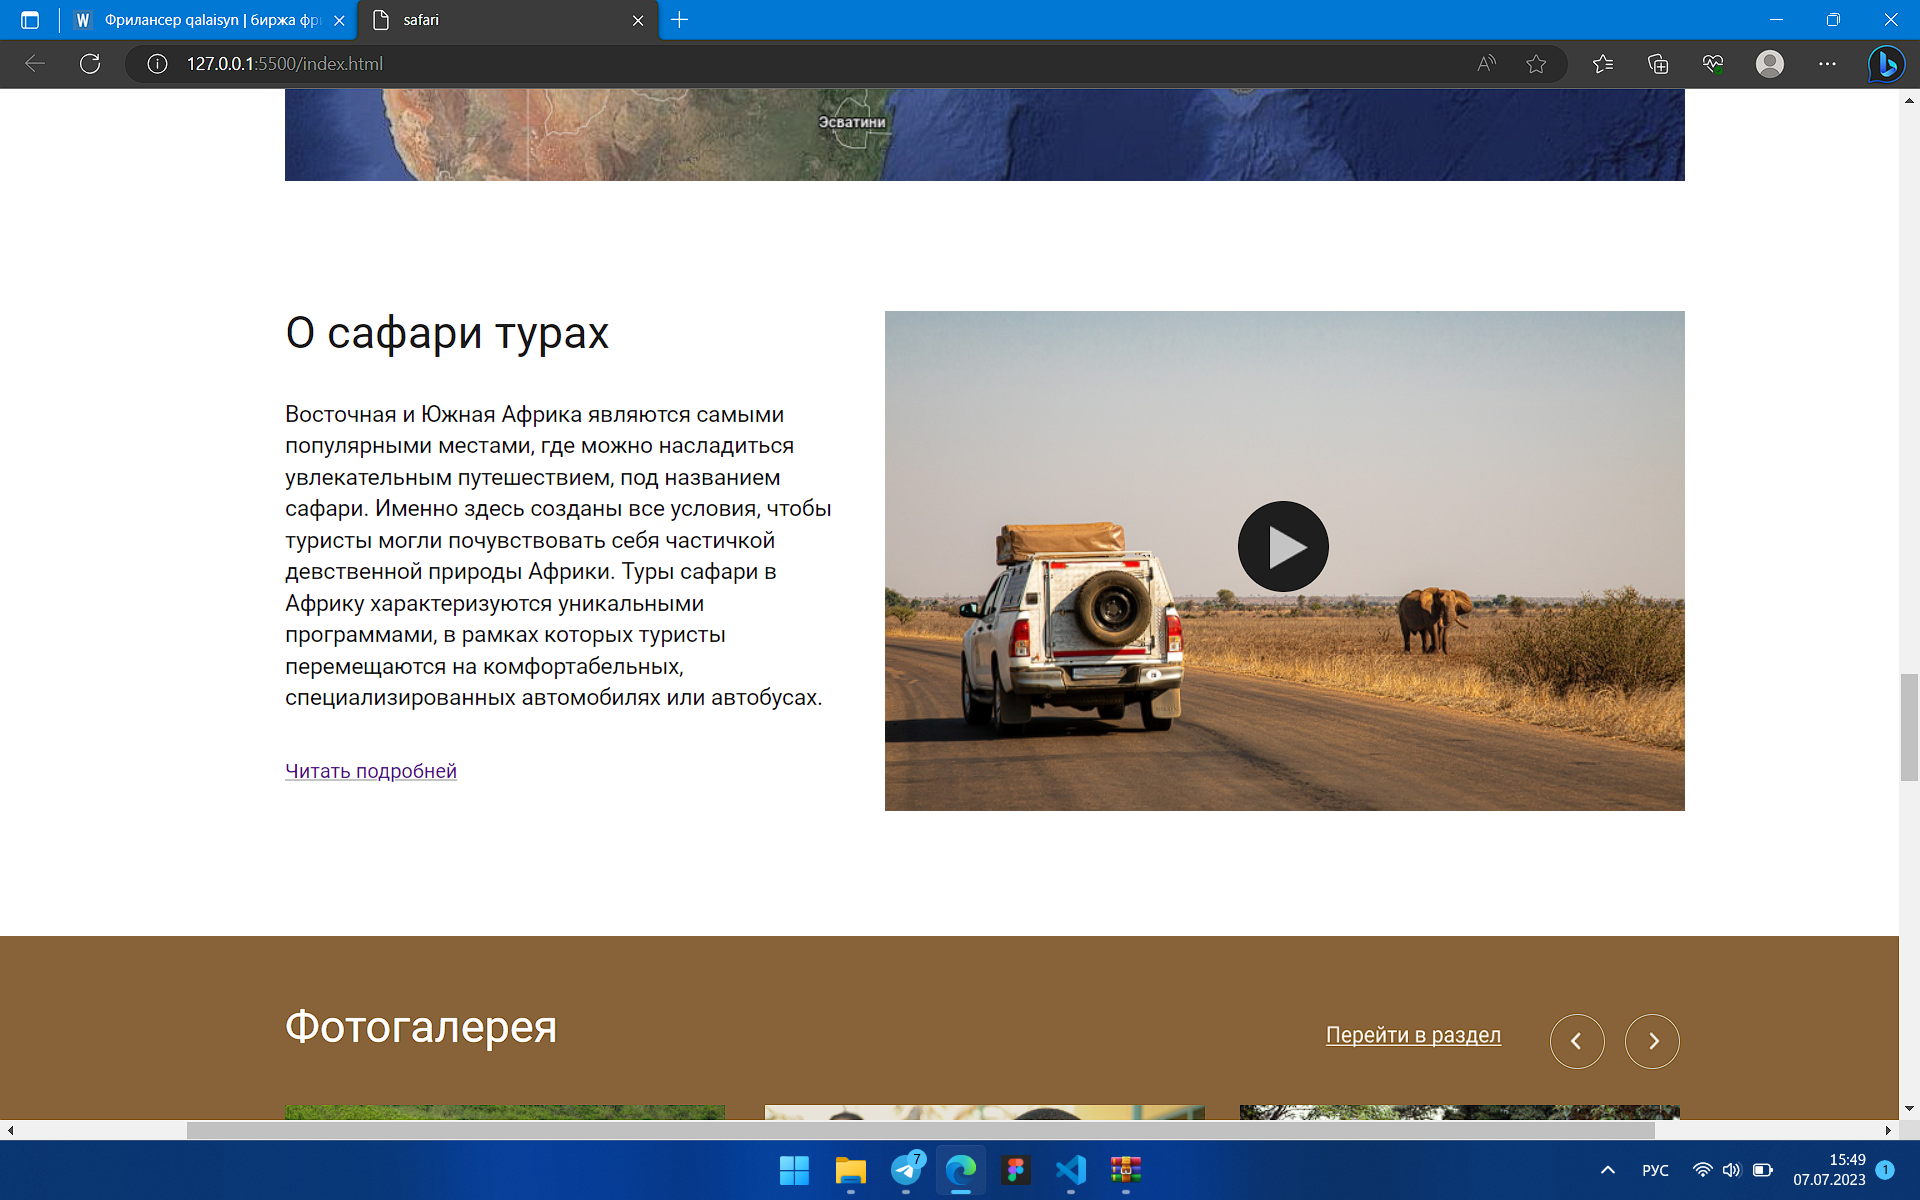Open the notification center badge
The image size is (1920, 1200).
[1885, 1169]
